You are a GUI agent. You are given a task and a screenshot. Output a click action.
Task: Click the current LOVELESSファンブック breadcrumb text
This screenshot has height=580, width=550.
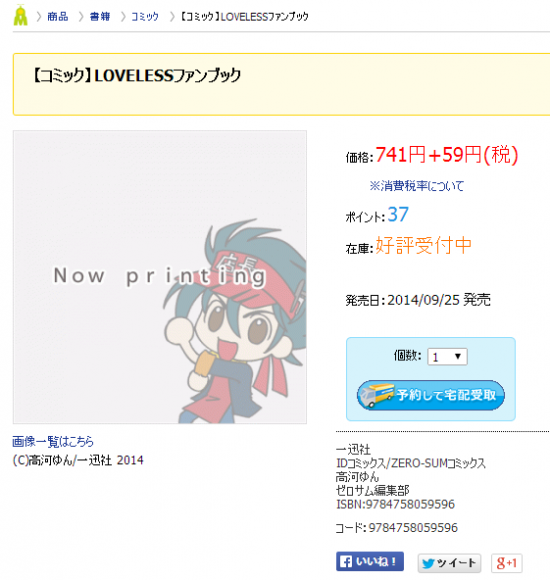(244, 17)
